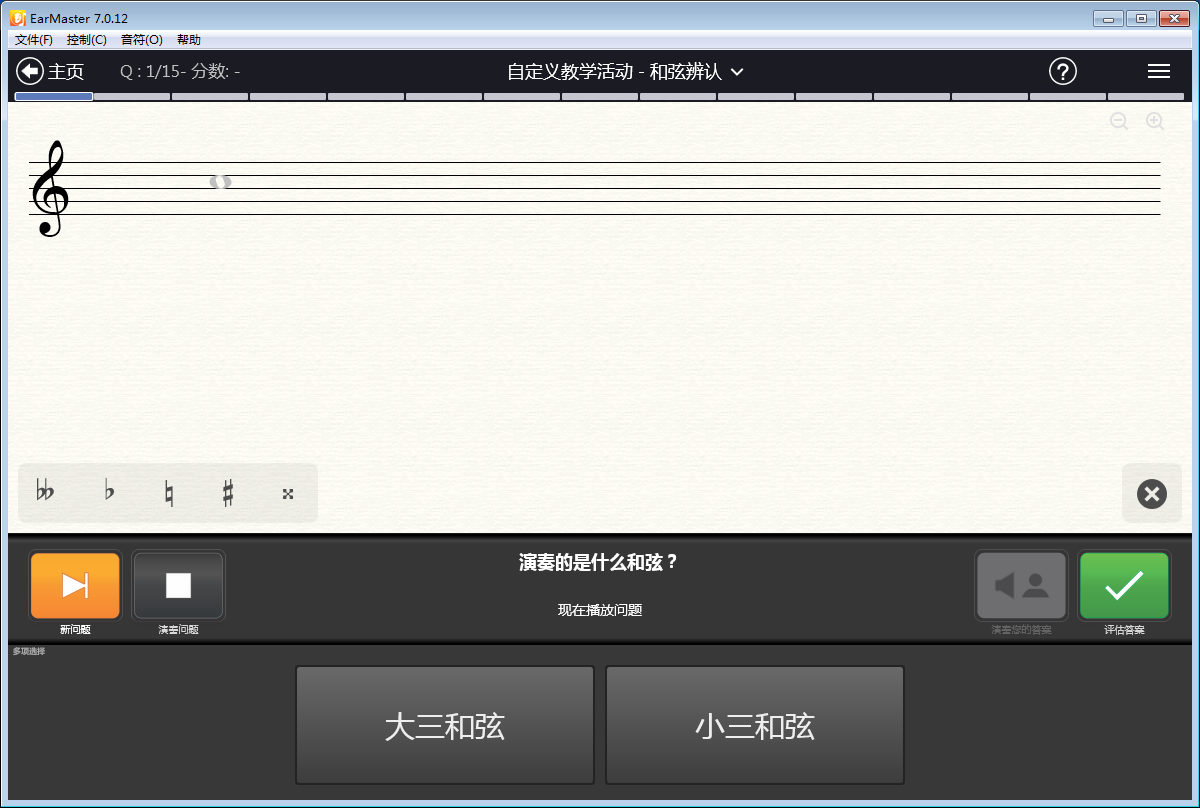The width and height of the screenshot is (1200, 808).
Task: Play your answer (演奏您的答案)
Action: [1021, 586]
